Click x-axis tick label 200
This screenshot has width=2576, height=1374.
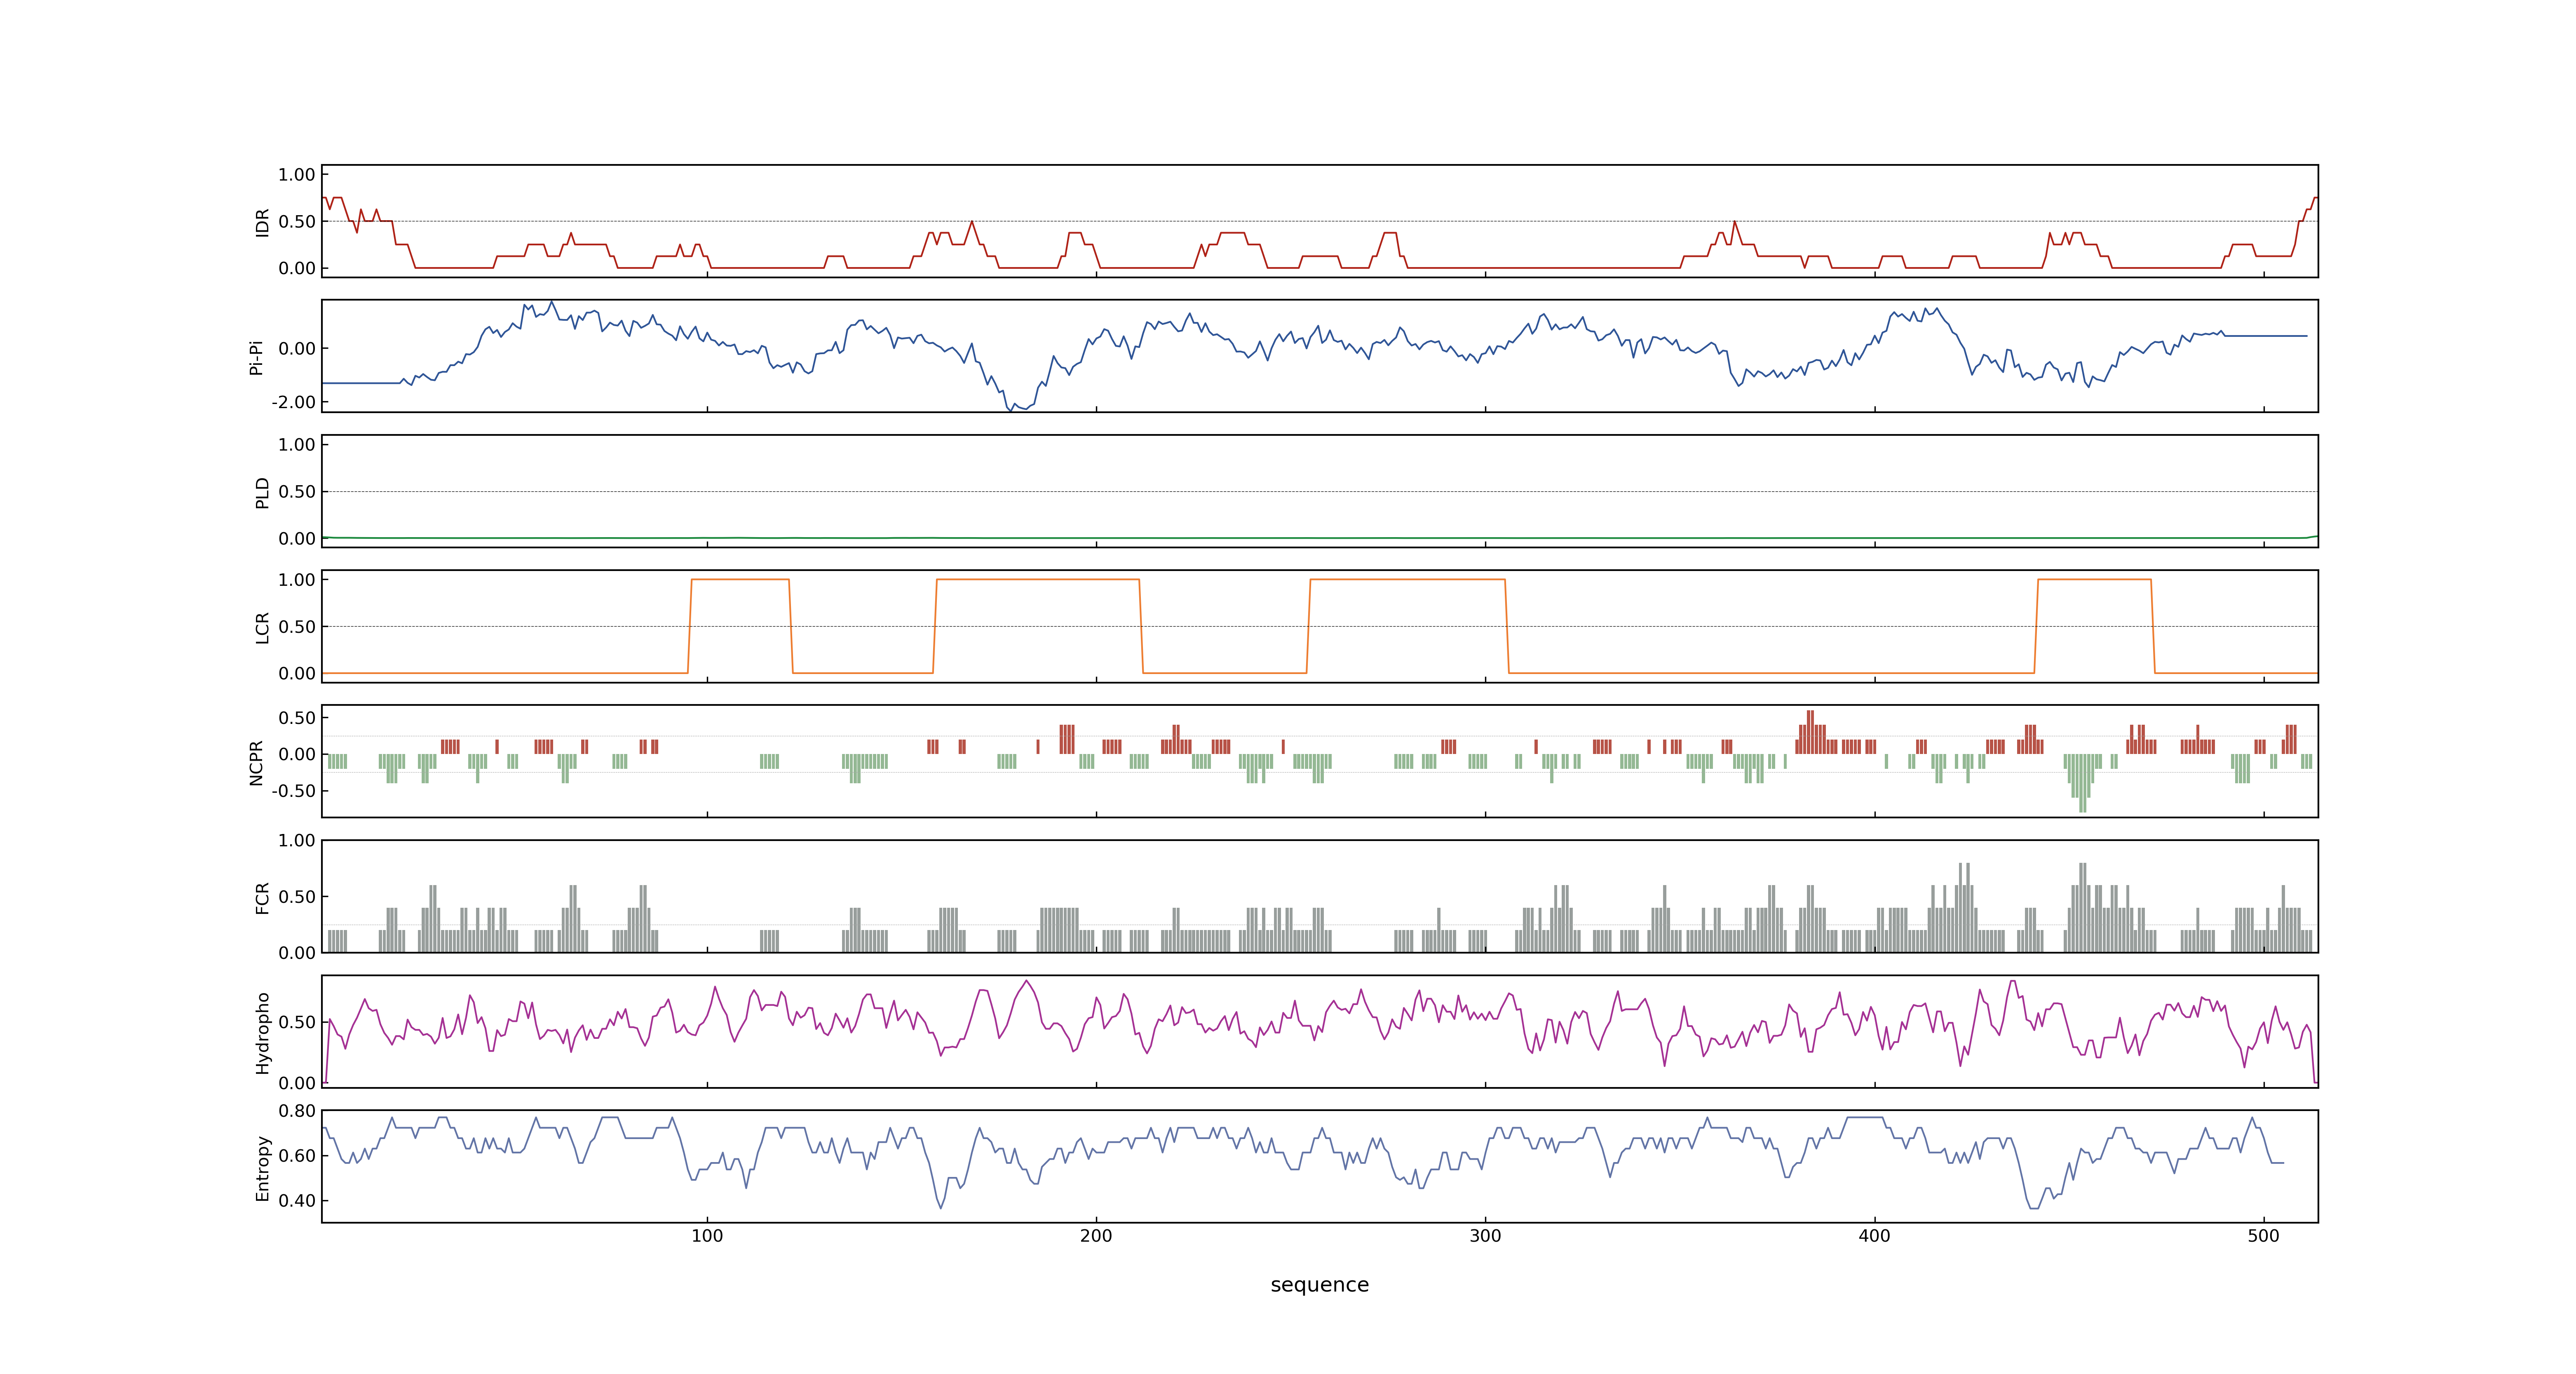1096,1236
